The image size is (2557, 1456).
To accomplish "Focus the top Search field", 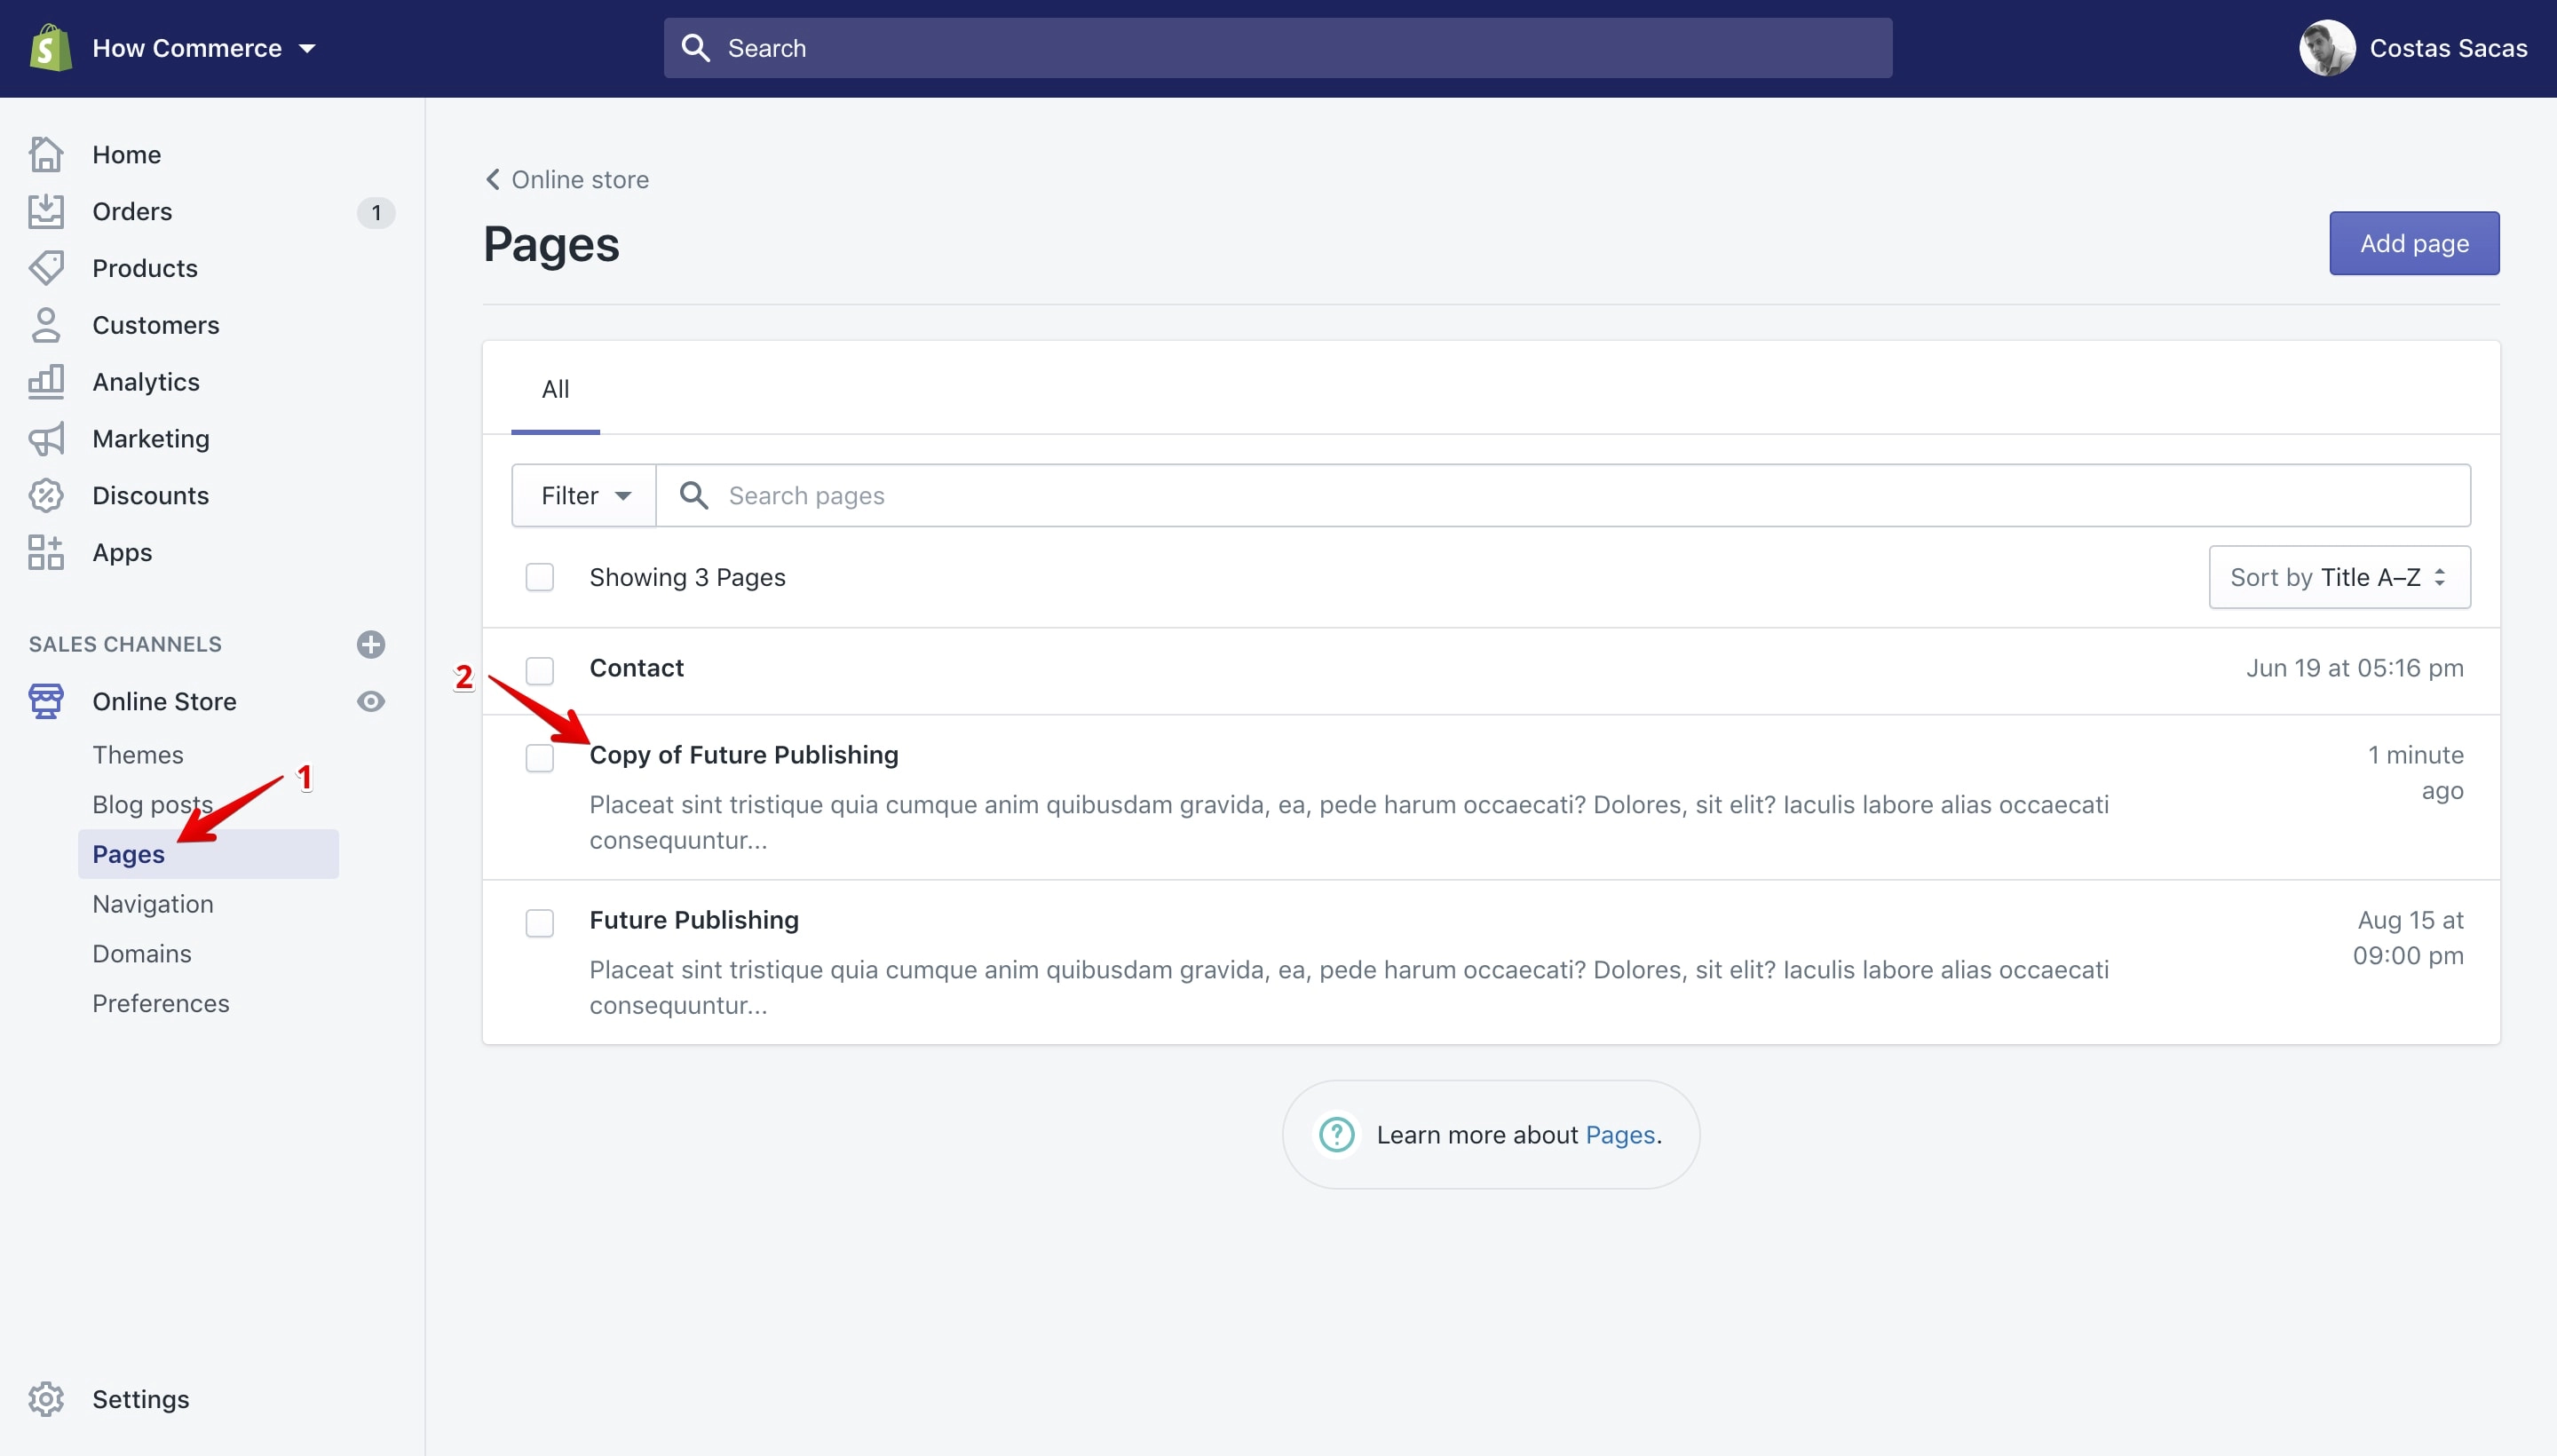I will tap(1277, 48).
